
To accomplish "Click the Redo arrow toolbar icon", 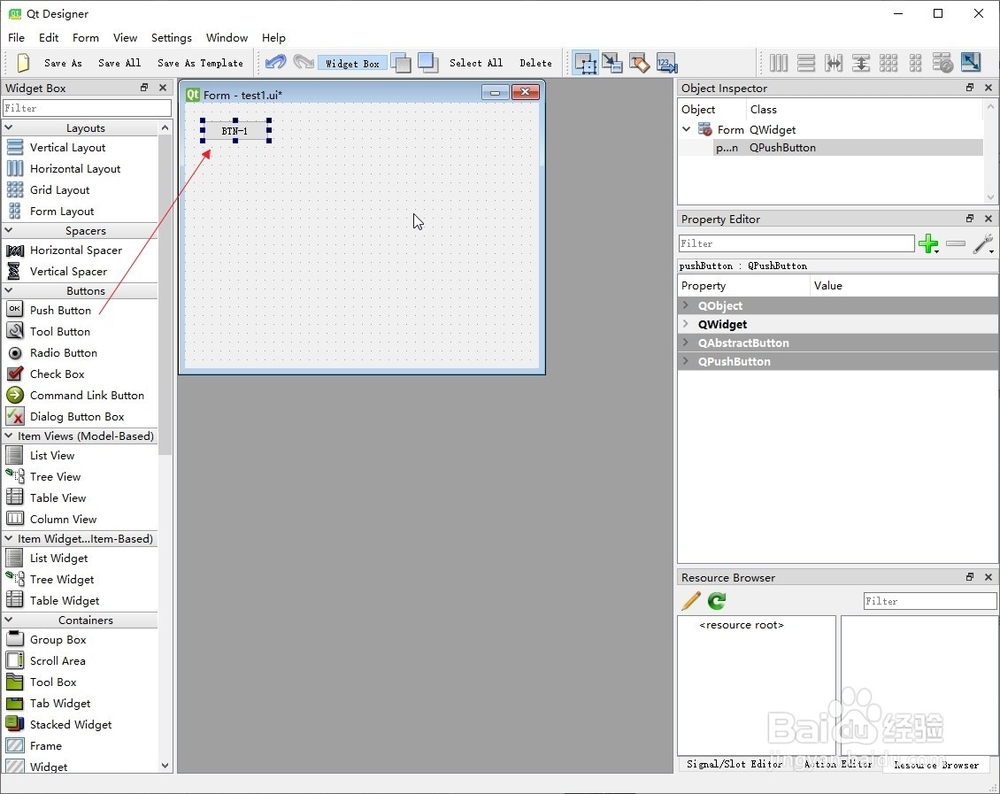I will [304, 62].
